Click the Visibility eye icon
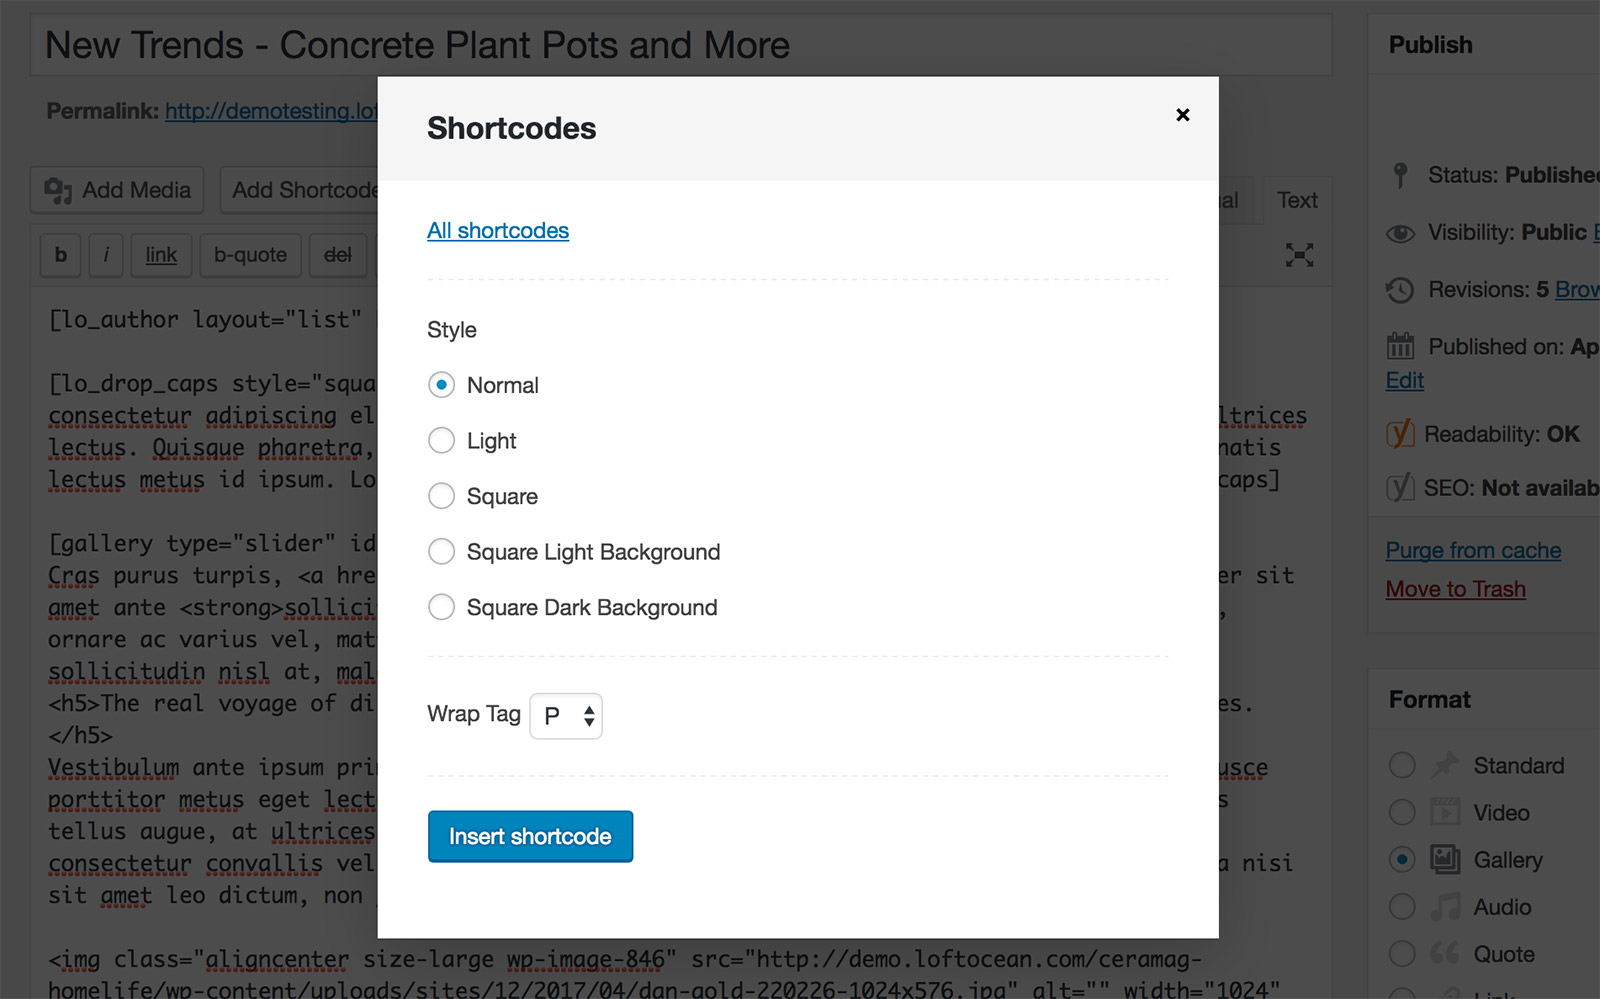The height and width of the screenshot is (999, 1600). [x=1400, y=233]
